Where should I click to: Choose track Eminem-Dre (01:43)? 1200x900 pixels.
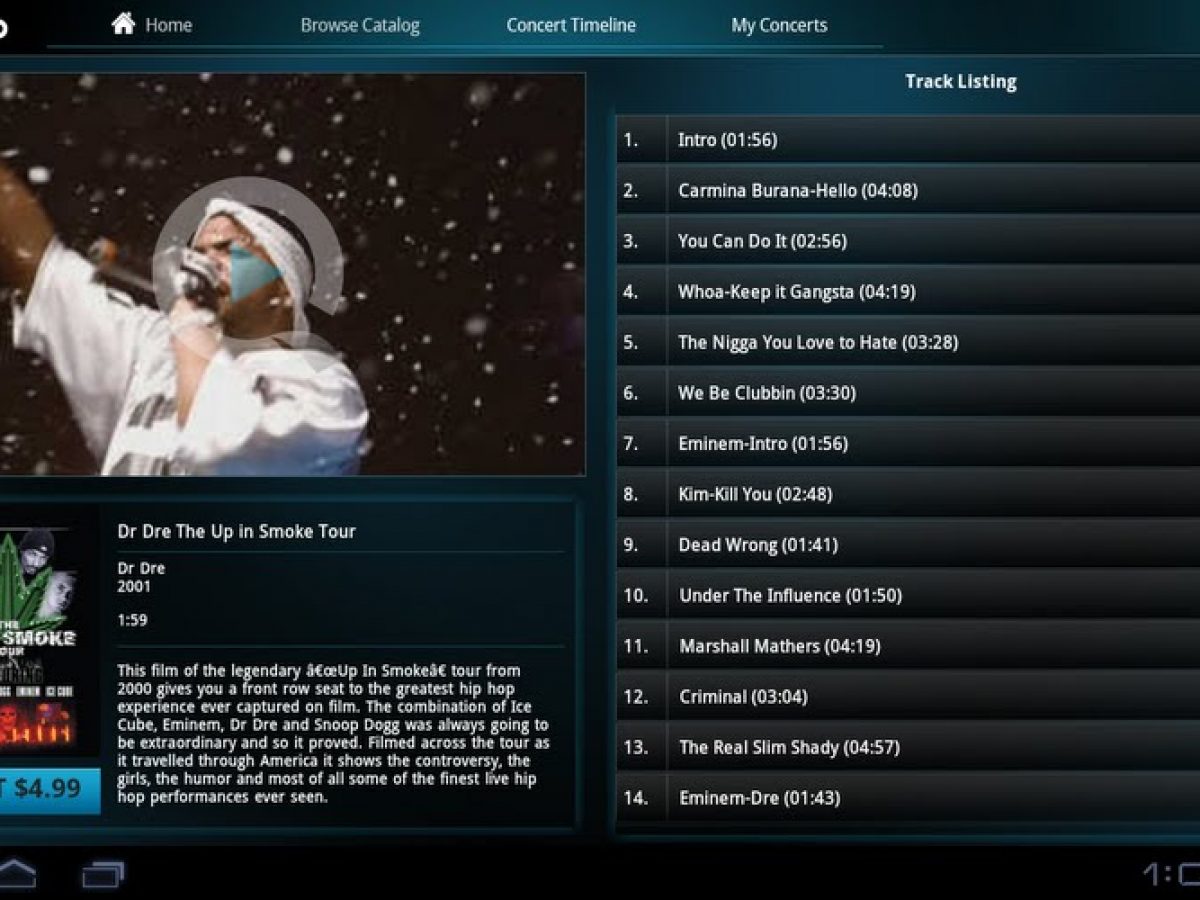908,798
